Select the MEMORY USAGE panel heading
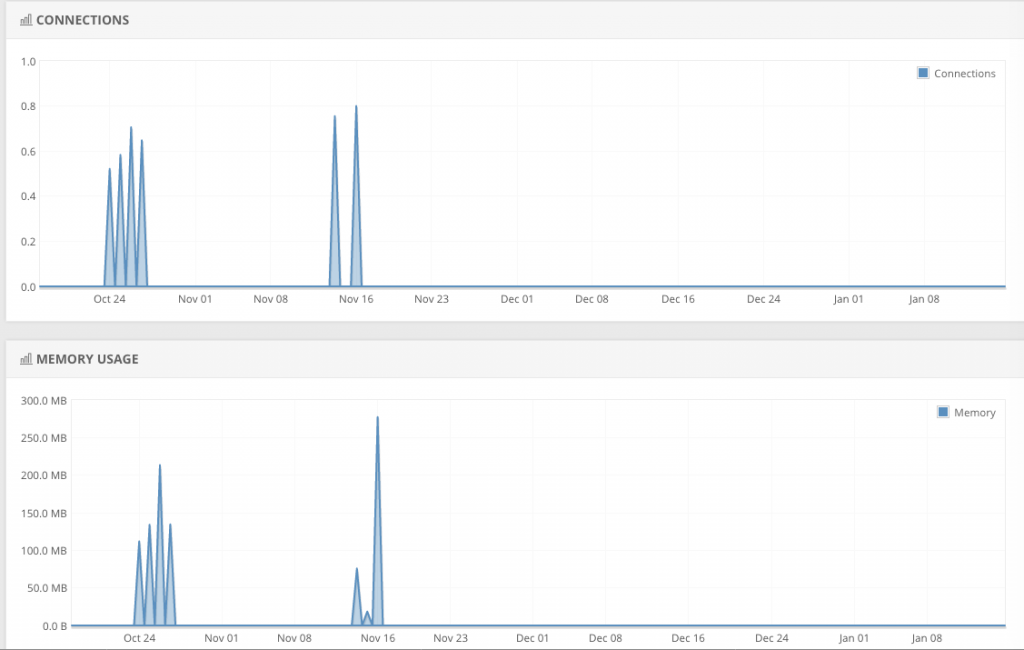Viewport: 1024px width, 650px height. click(x=87, y=359)
